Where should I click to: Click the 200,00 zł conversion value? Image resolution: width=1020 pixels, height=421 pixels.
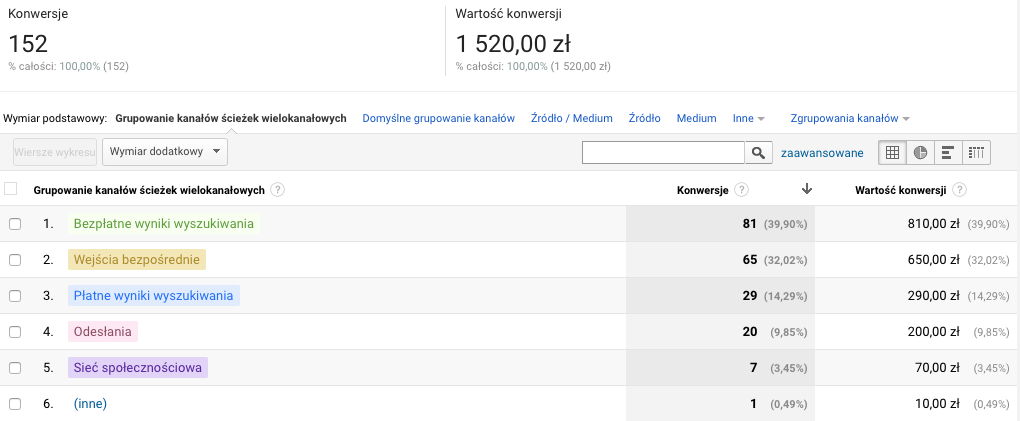coord(933,332)
